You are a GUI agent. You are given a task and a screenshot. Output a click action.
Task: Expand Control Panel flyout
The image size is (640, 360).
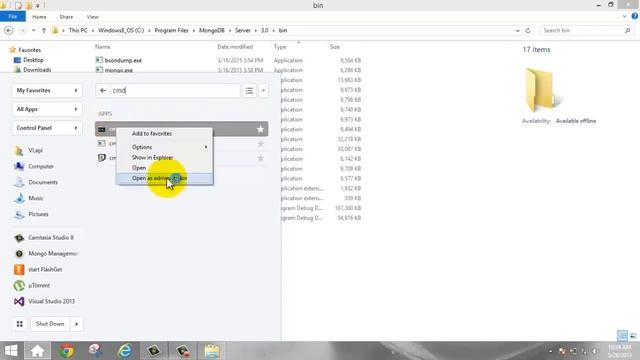[47, 128]
